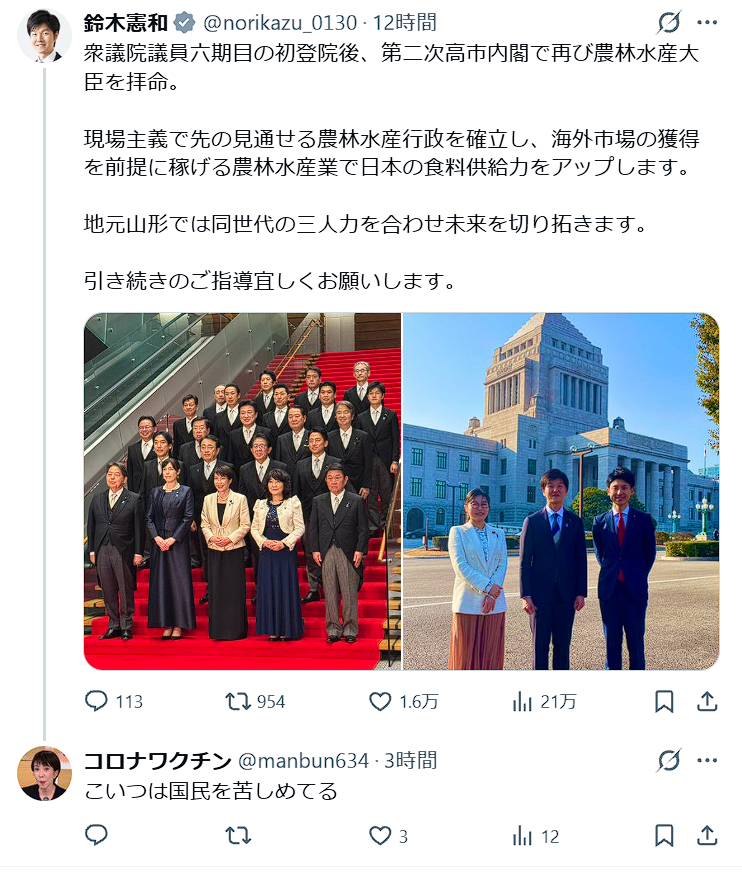Like the reply with 3 likes
Image resolution: width=742 pixels, height=874 pixels.
[x=389, y=836]
